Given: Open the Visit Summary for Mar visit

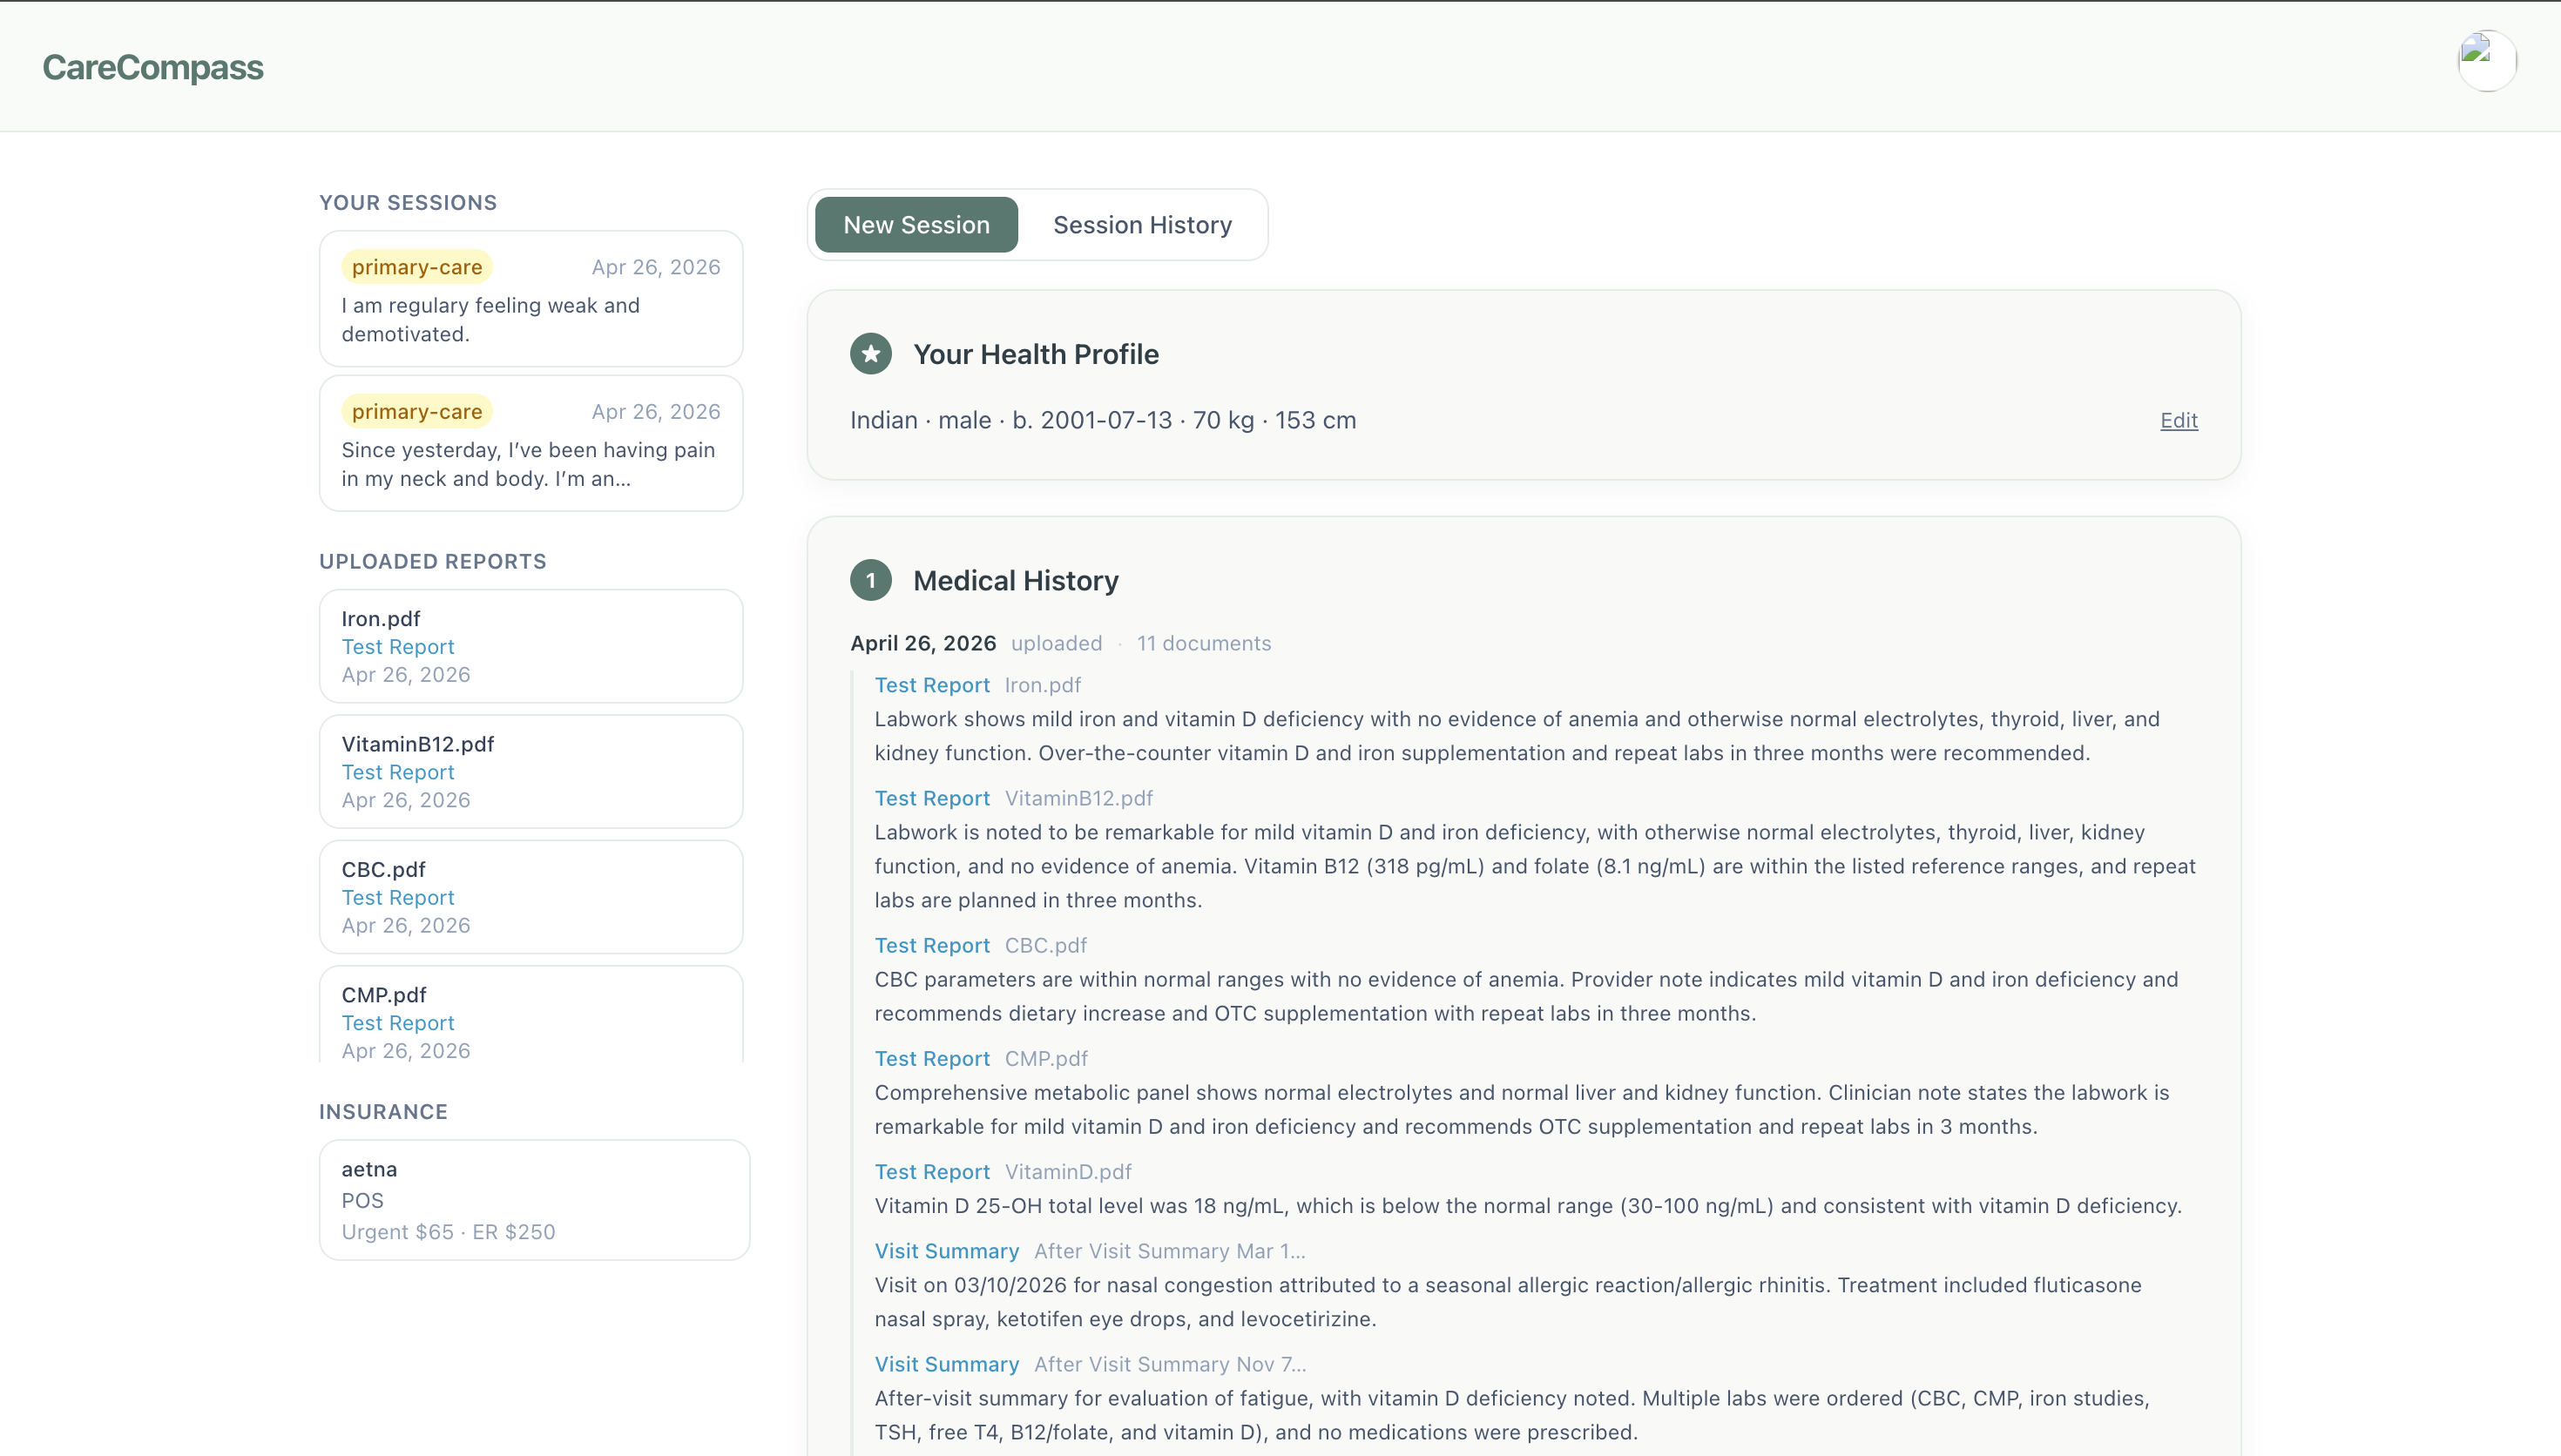Looking at the screenshot, I should click(x=946, y=1251).
